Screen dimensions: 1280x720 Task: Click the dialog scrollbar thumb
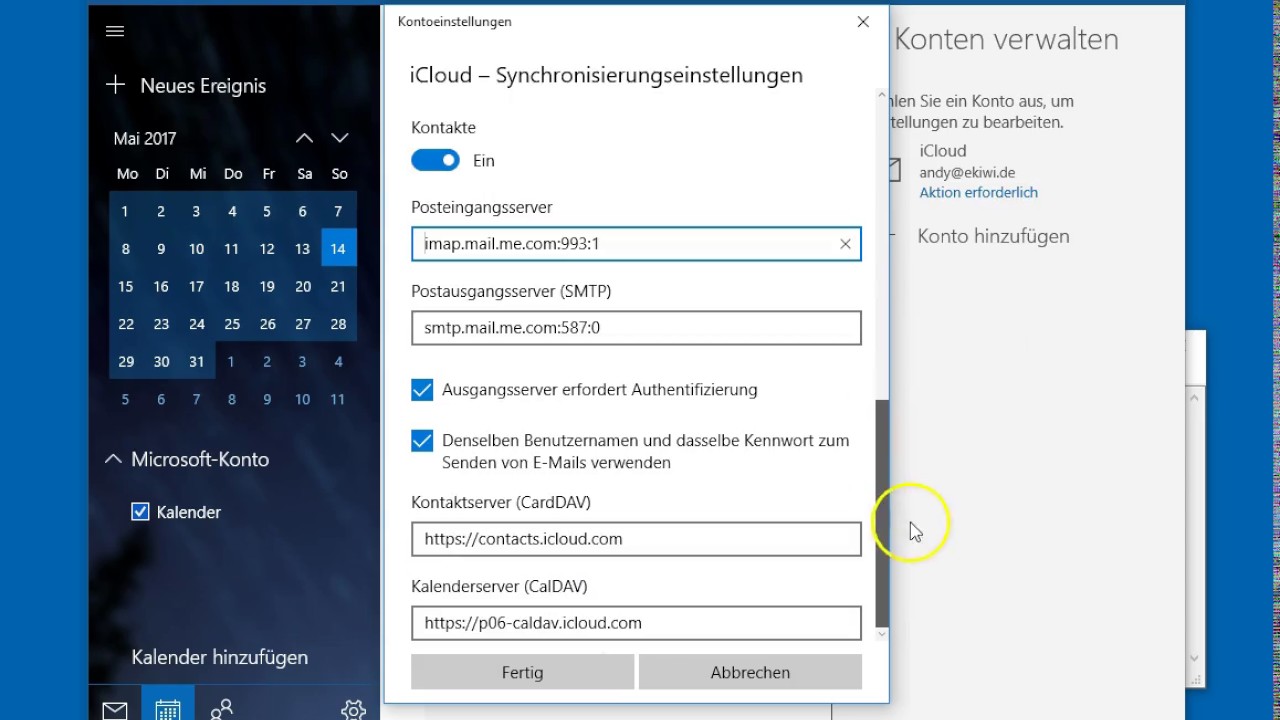[x=881, y=512]
